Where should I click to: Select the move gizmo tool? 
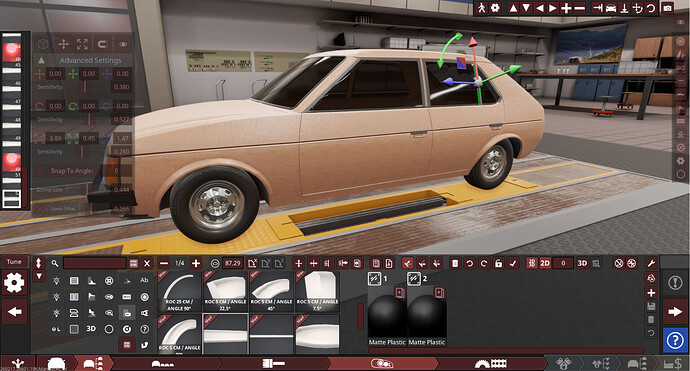[63, 44]
